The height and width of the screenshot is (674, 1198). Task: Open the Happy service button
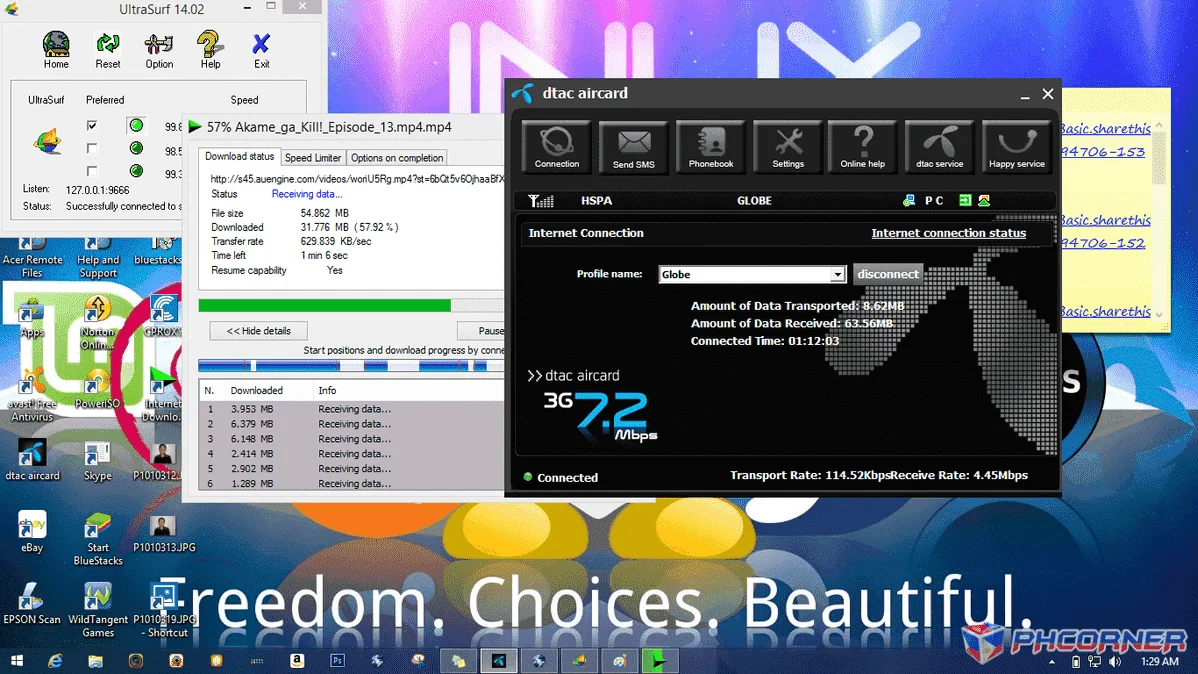(1016, 147)
